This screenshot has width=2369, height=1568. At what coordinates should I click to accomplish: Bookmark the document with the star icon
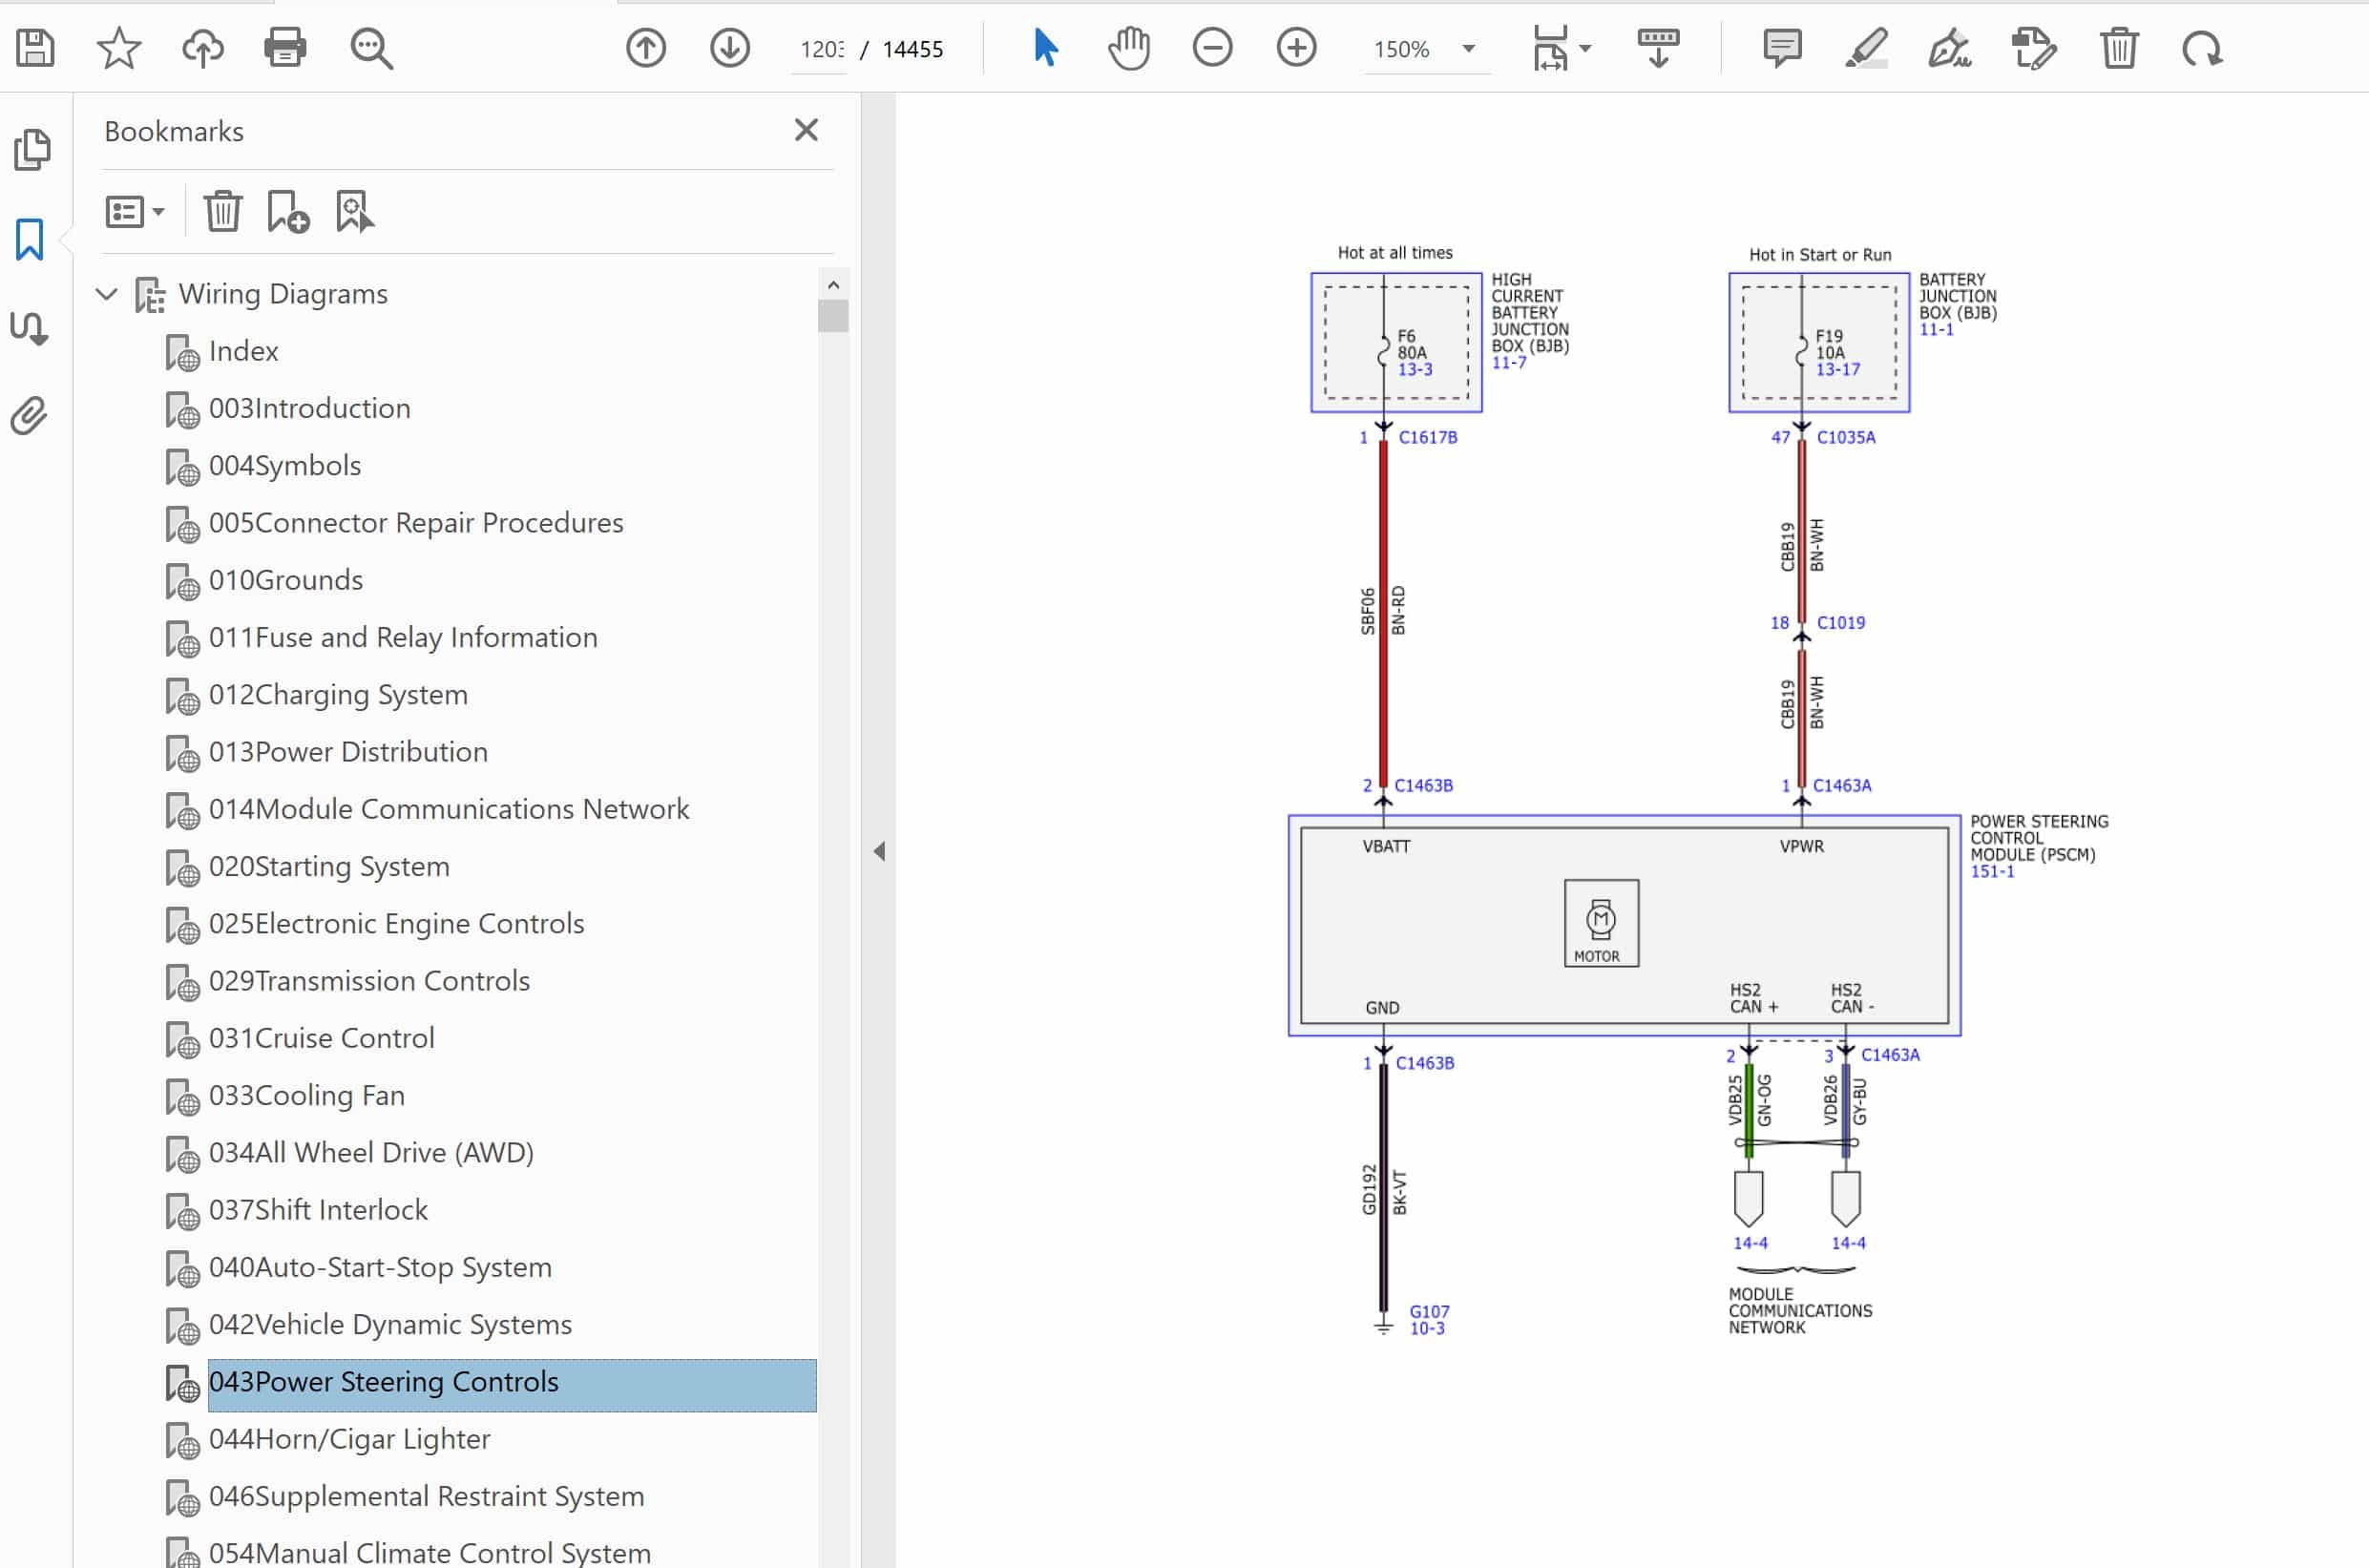[x=119, y=48]
